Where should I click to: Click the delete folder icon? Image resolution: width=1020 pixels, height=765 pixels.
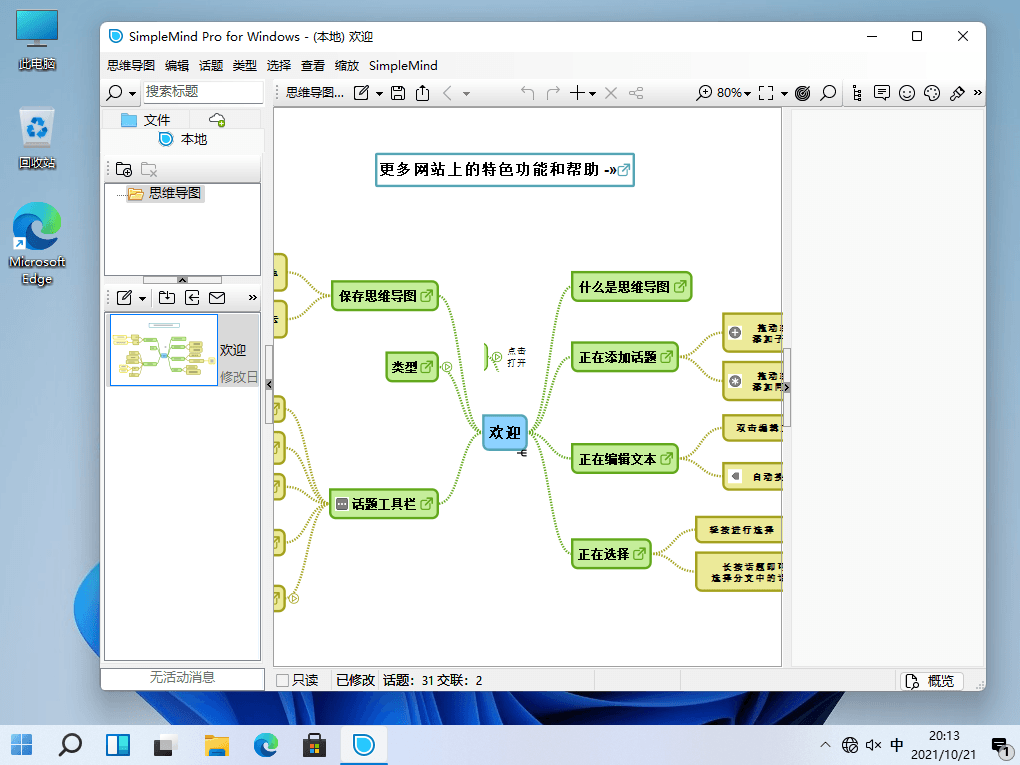click(149, 170)
